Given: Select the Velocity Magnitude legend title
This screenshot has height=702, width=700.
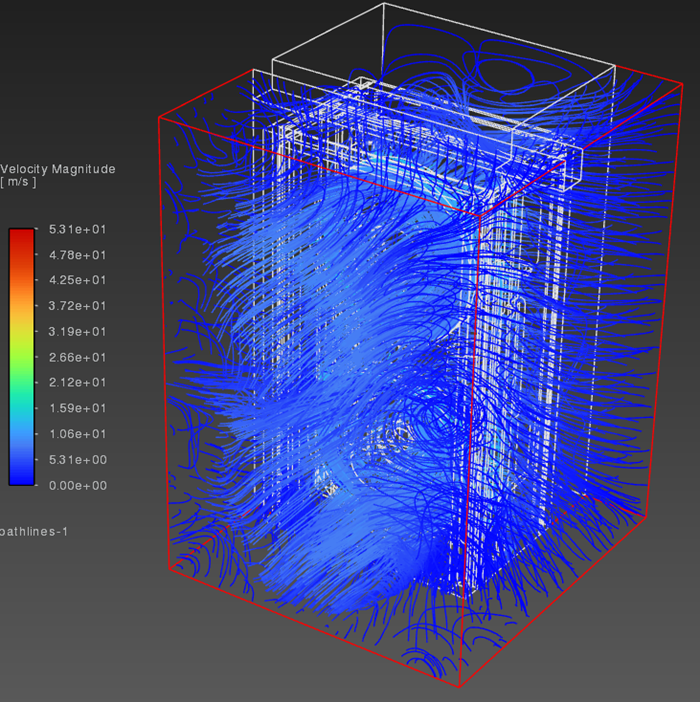Looking at the screenshot, I should [57, 169].
